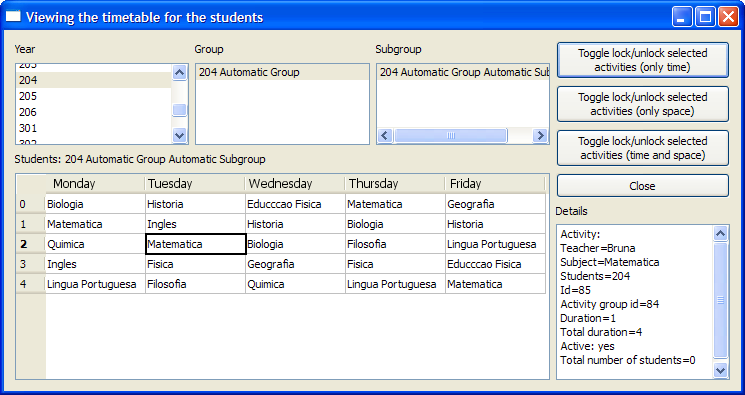Viewport: 745px width, 395px height.
Task: Click Details panel scroll-up arrow
Action: [720, 233]
